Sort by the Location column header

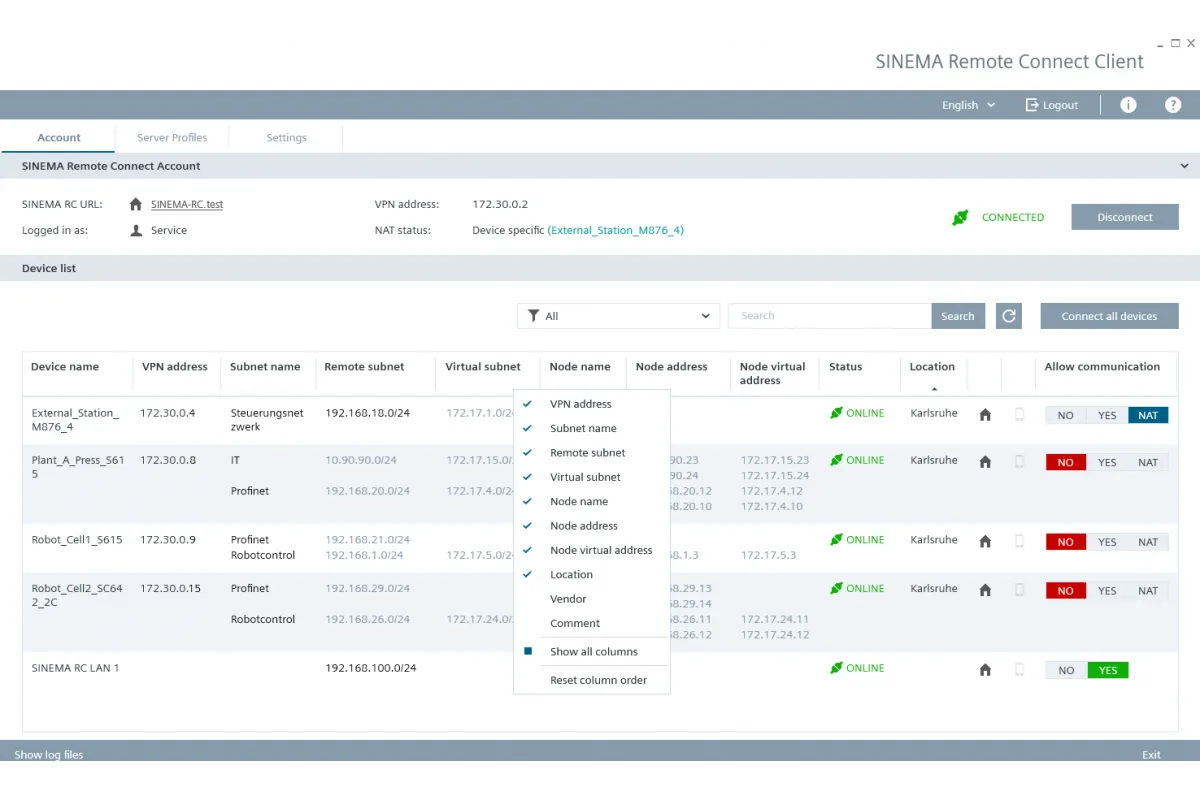coord(932,367)
